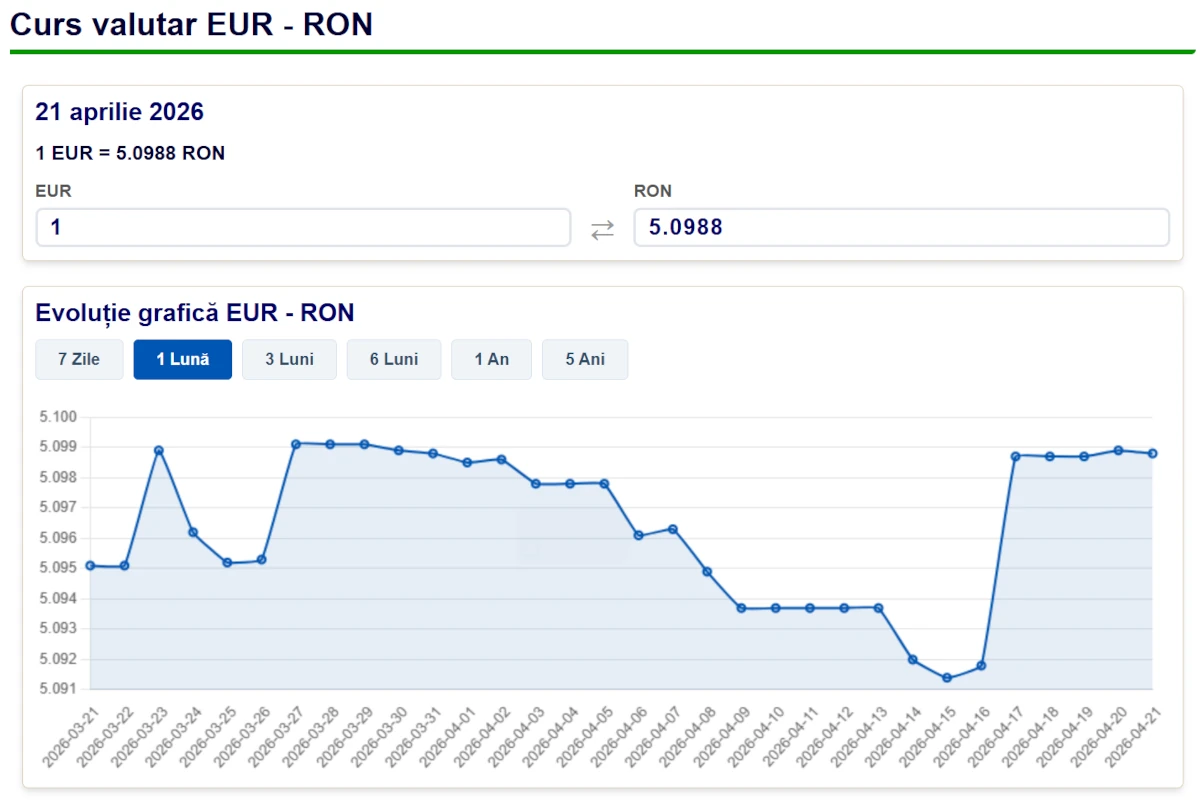
Task: Click the 2026-04-14 data point
Action: (x=913, y=659)
